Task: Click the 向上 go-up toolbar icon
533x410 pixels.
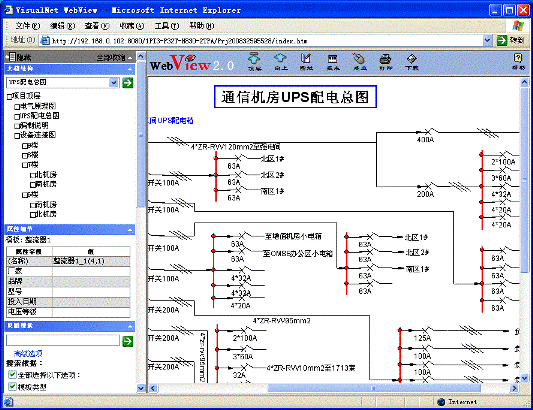Action: tap(280, 62)
